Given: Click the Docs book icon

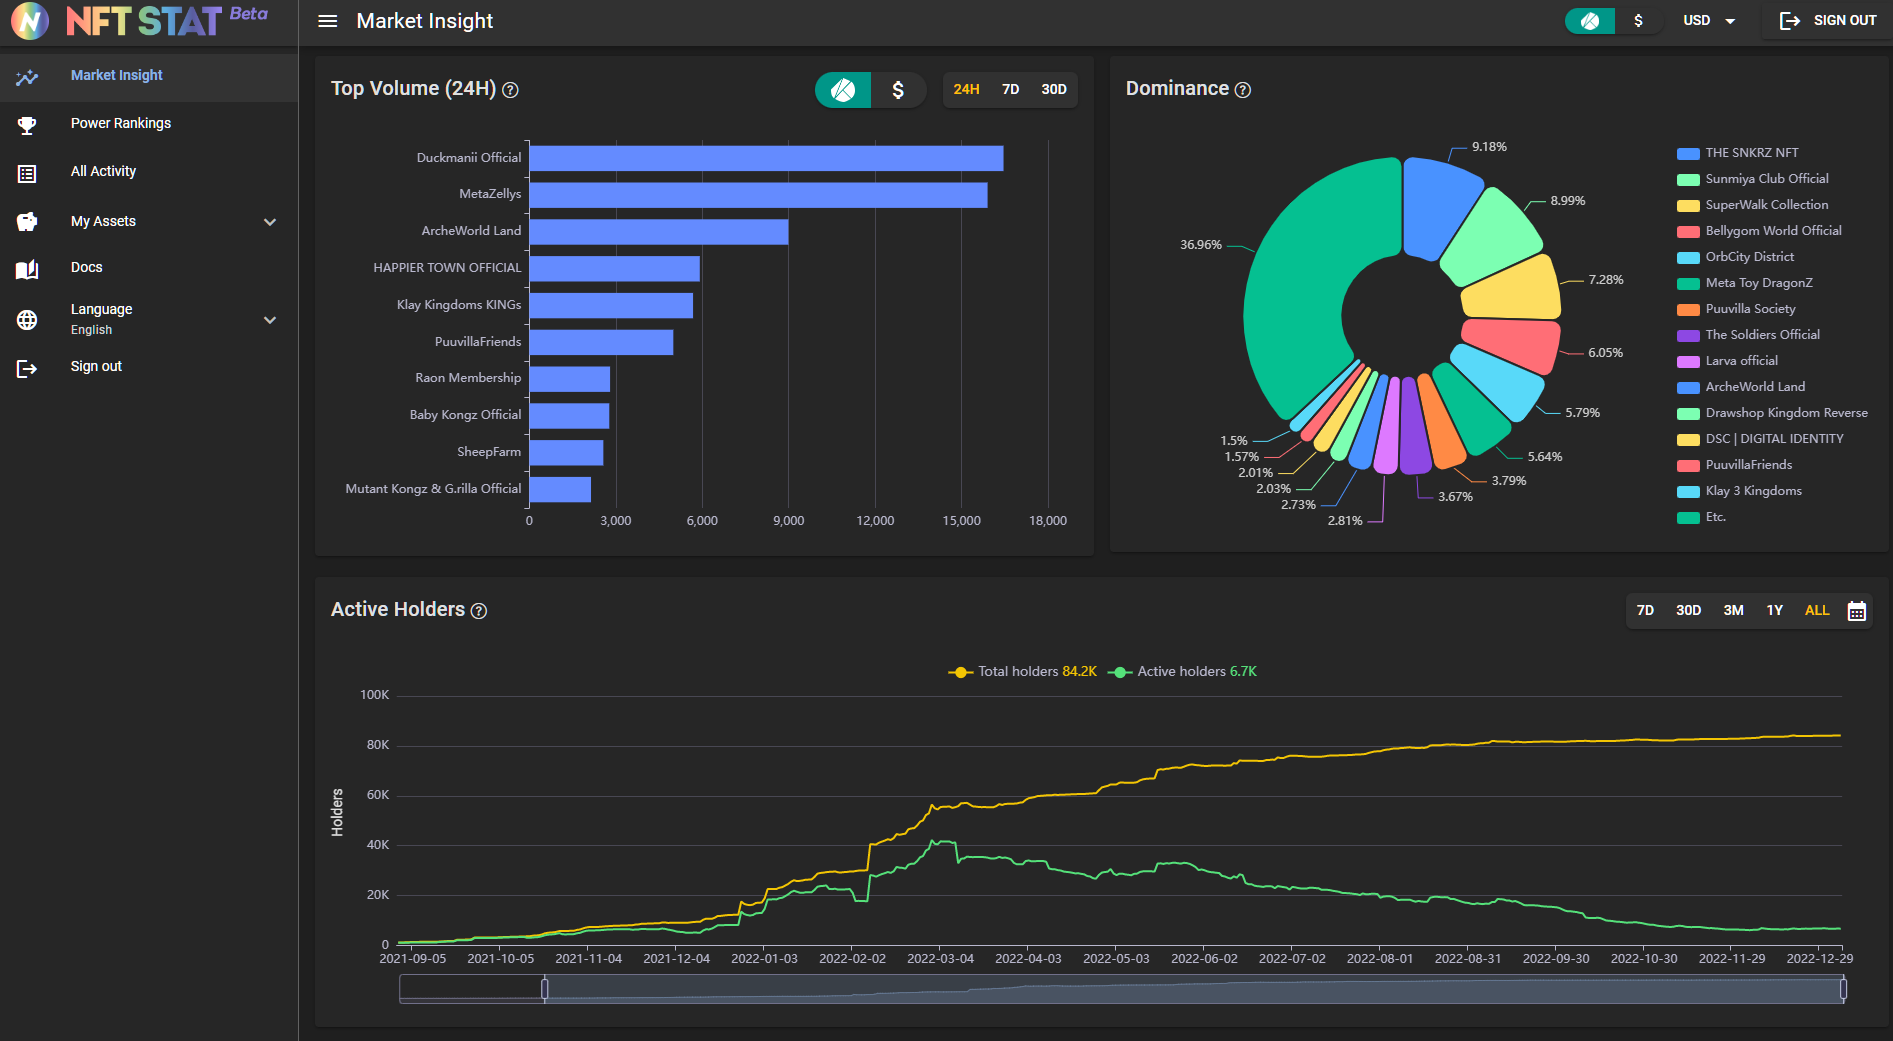Looking at the screenshot, I should click(x=27, y=268).
